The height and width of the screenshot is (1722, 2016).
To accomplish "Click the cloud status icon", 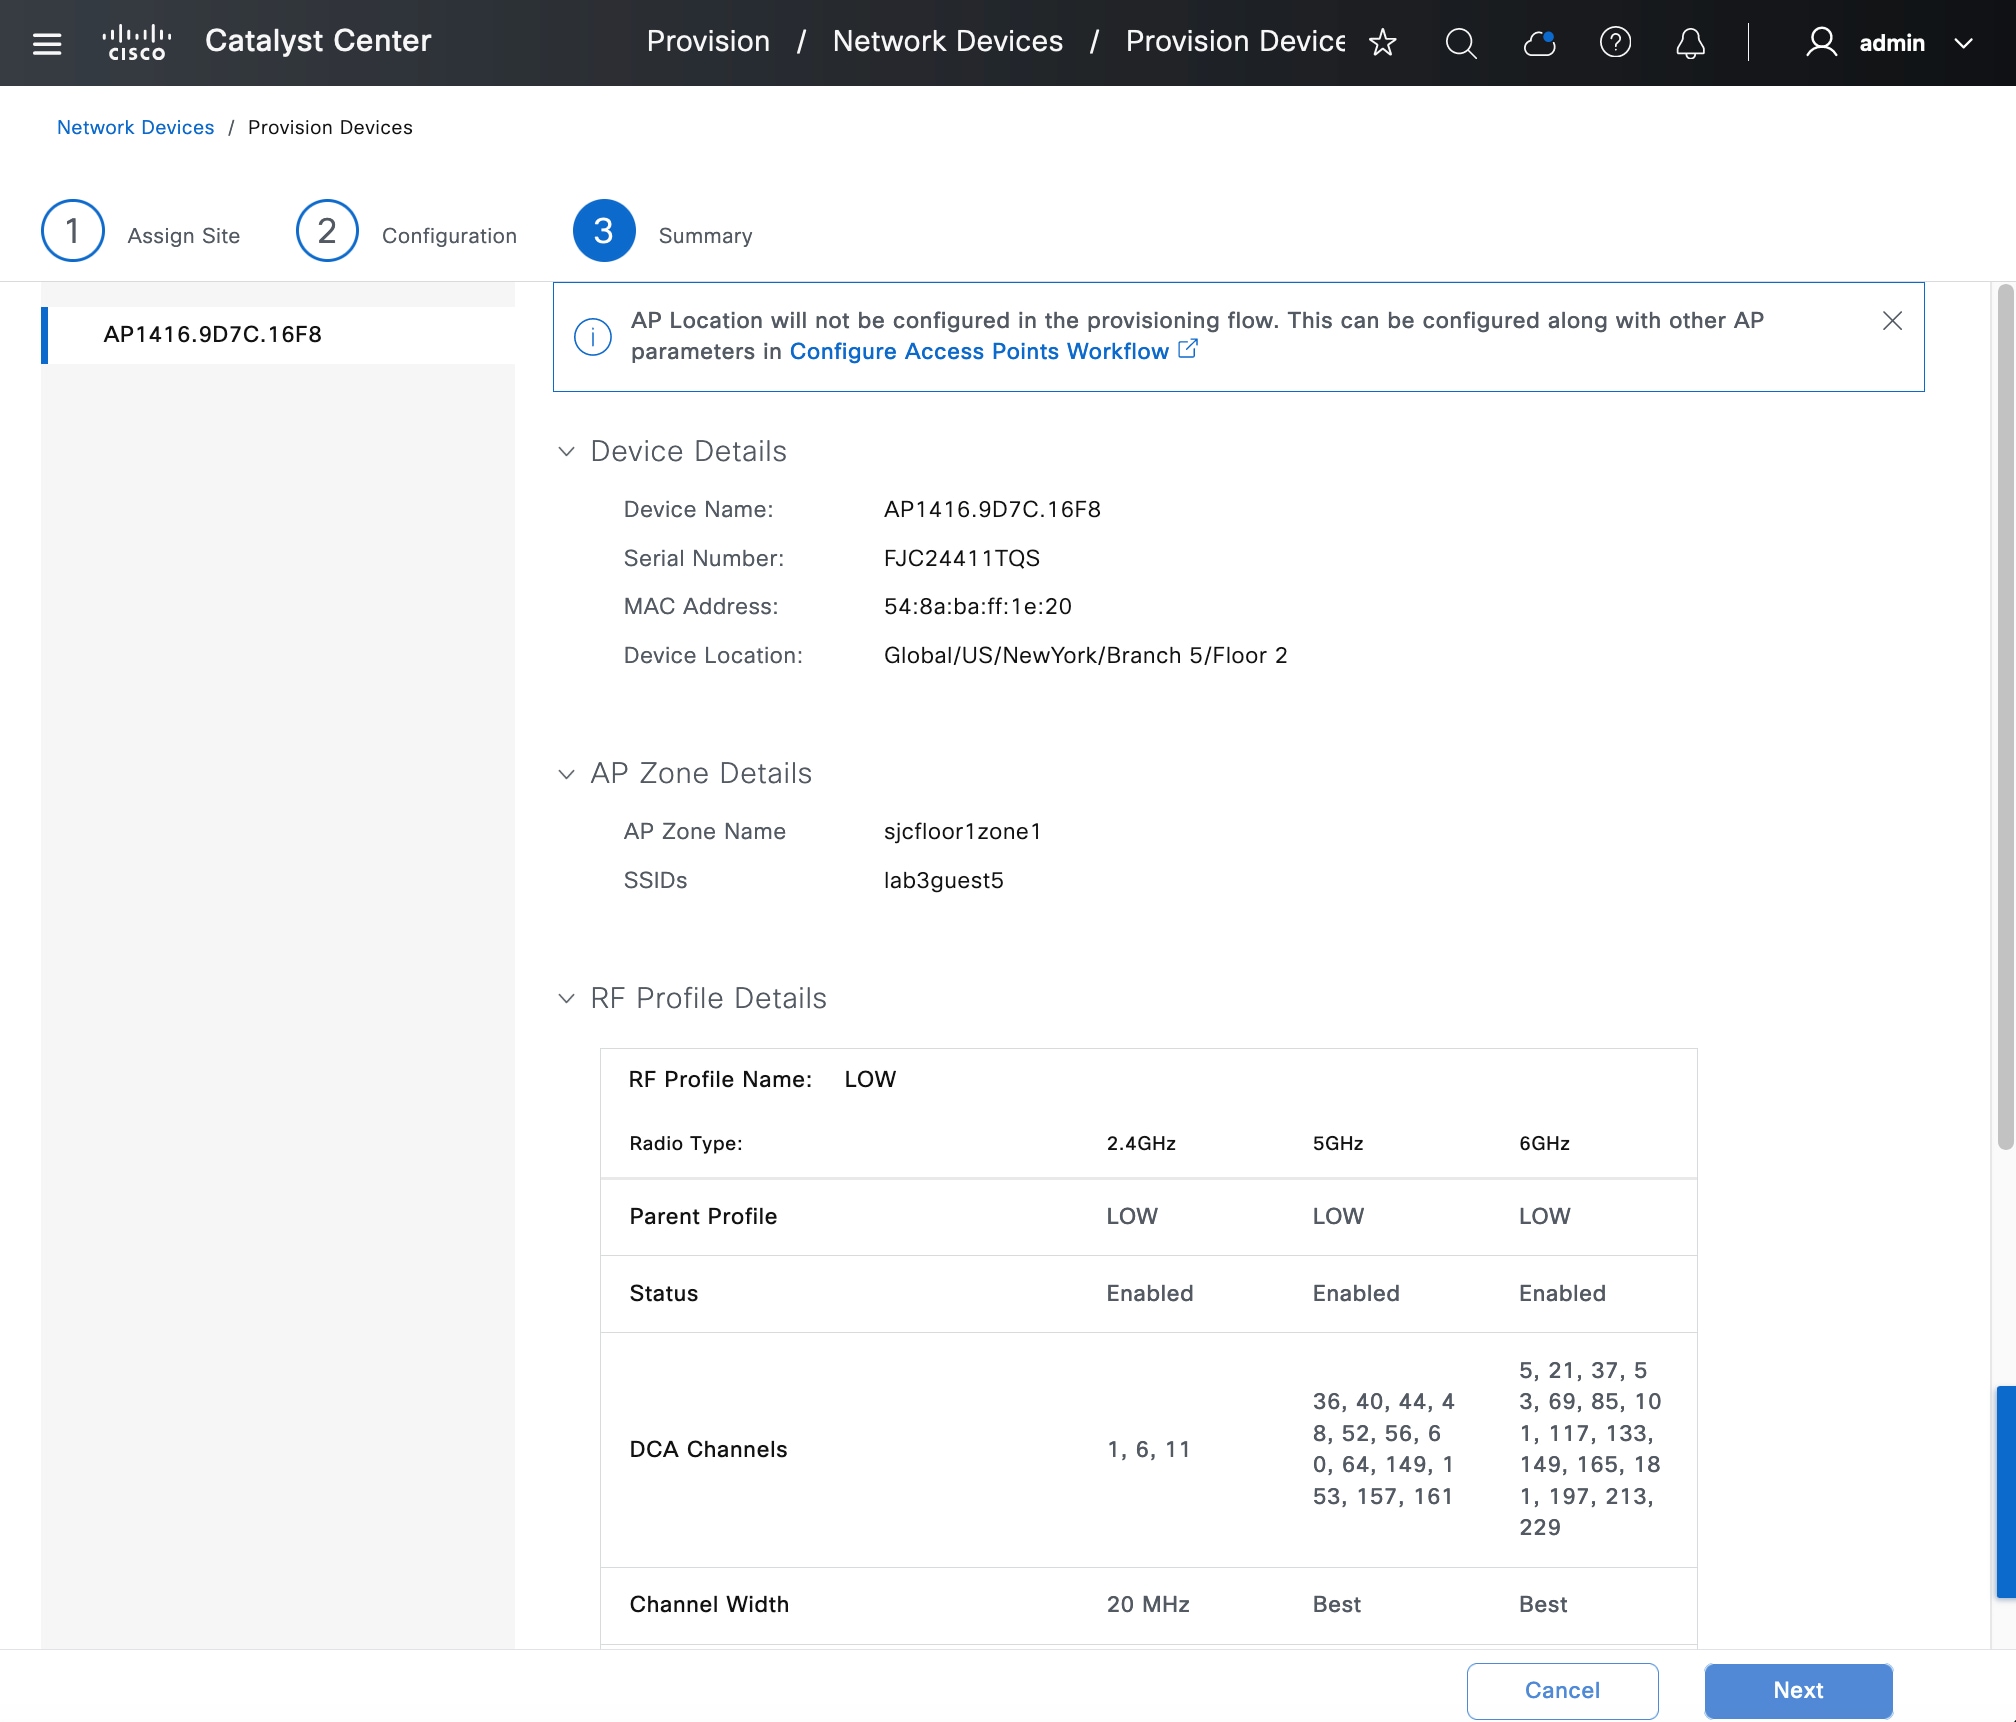I will pos(1539,42).
